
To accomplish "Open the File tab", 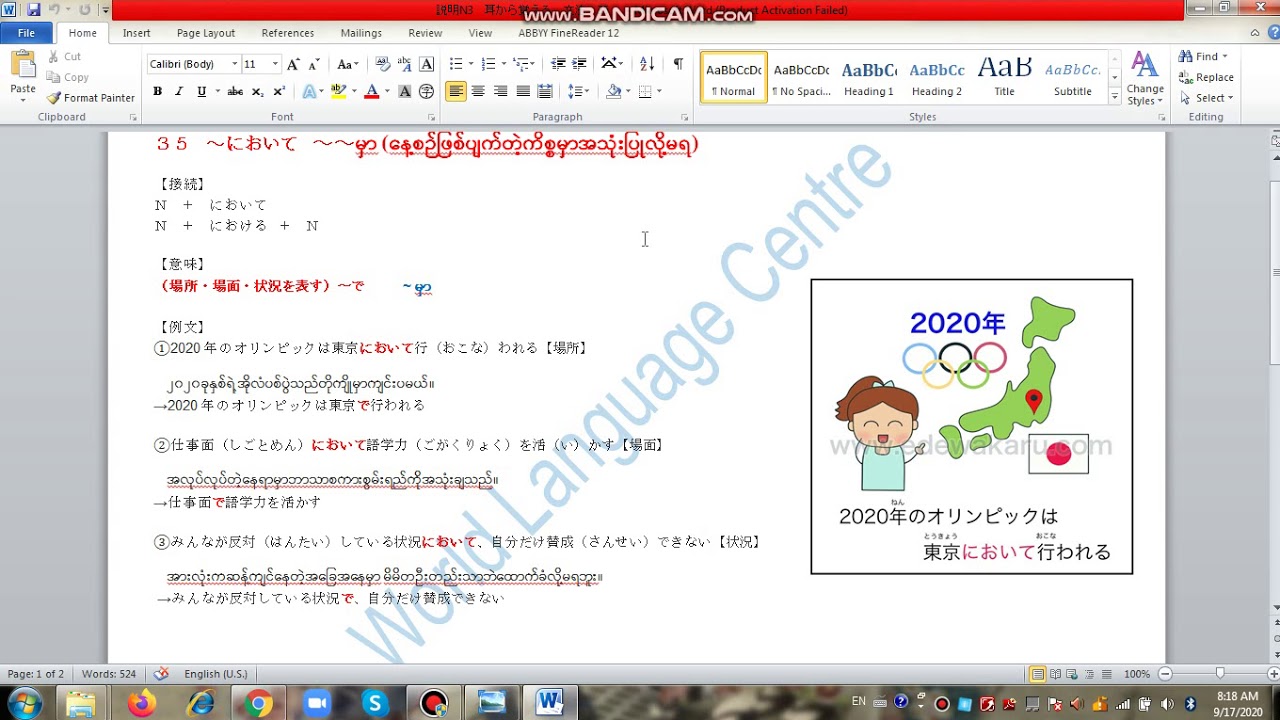I will click(x=26, y=33).
